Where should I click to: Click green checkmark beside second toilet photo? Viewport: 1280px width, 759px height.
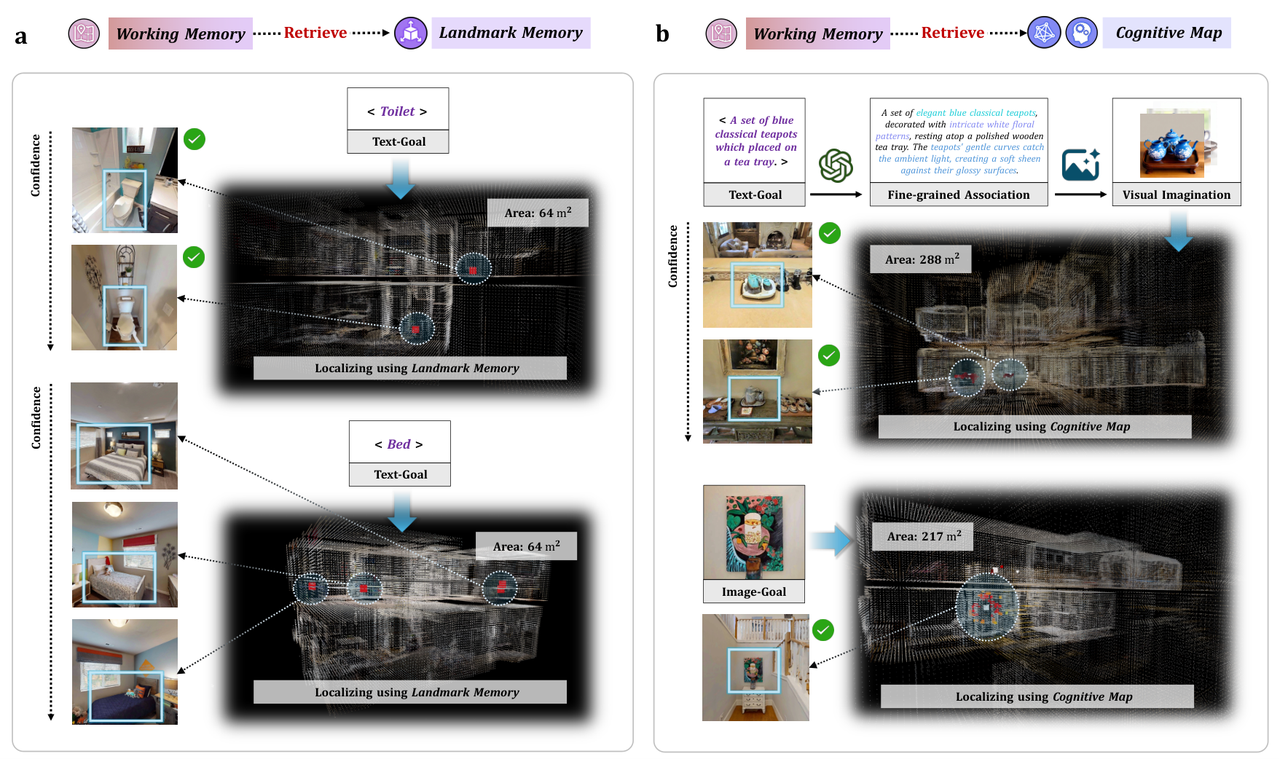pyautogui.click(x=194, y=257)
